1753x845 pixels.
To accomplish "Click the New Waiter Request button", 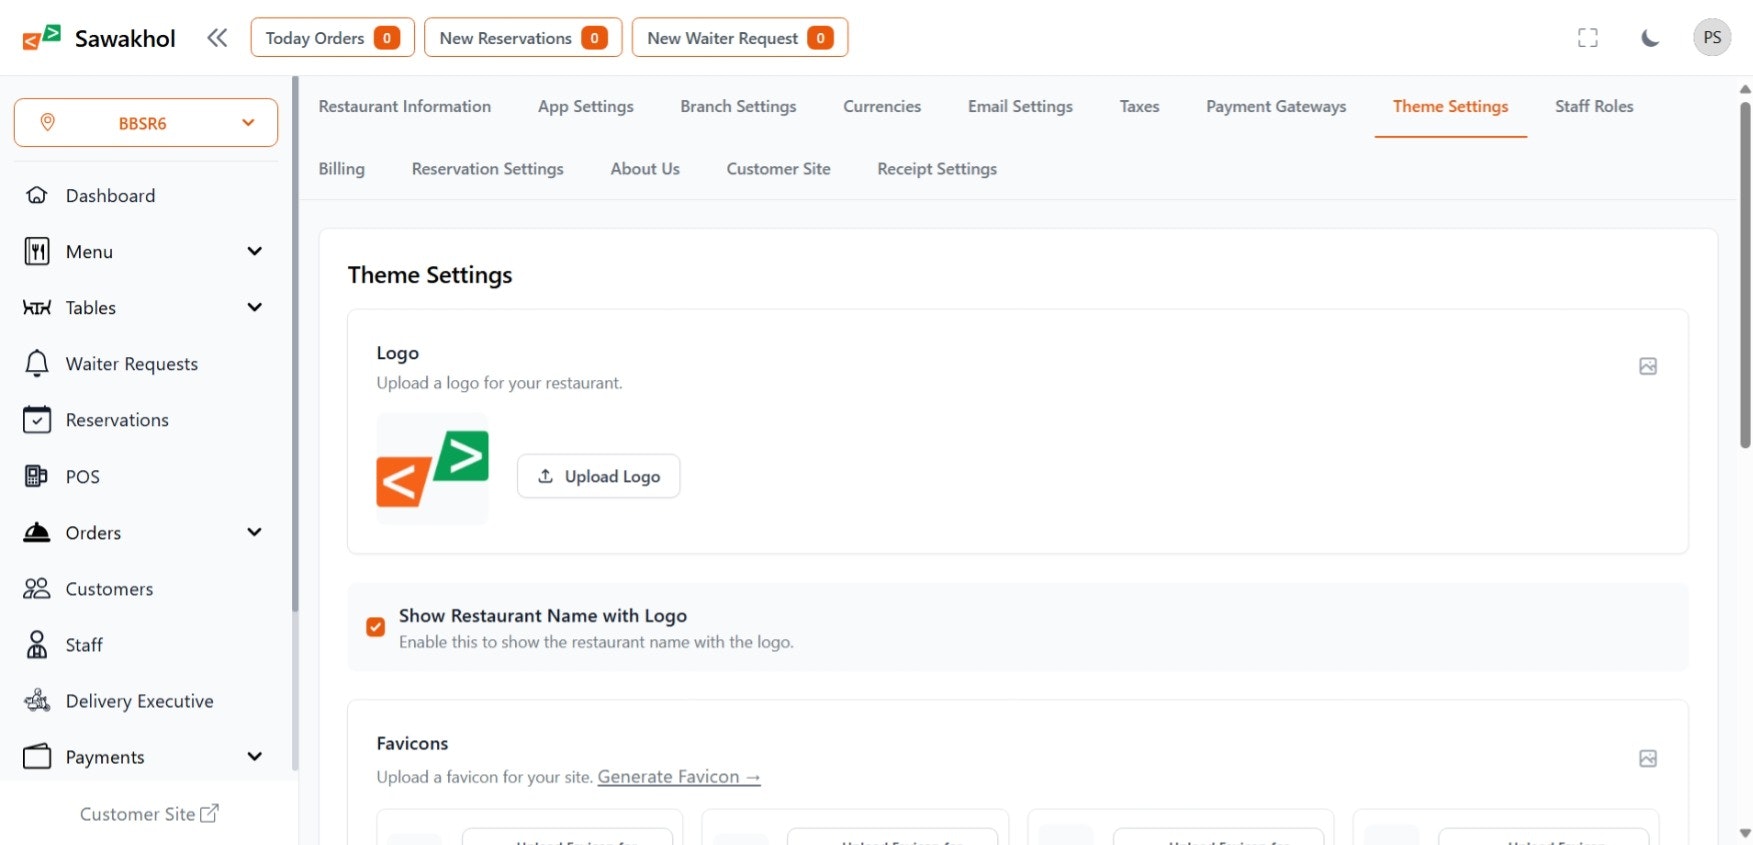I will [x=740, y=38].
